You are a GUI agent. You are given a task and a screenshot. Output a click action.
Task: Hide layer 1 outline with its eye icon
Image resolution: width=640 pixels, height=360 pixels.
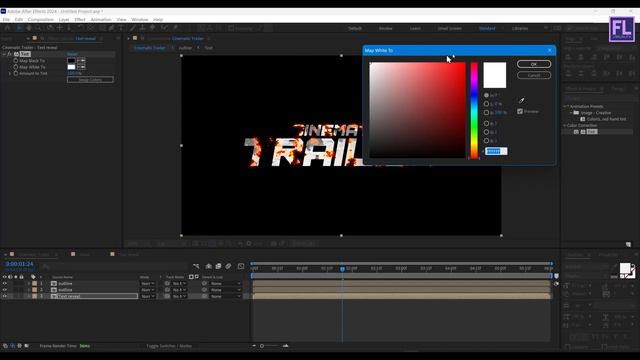[x=4, y=283]
